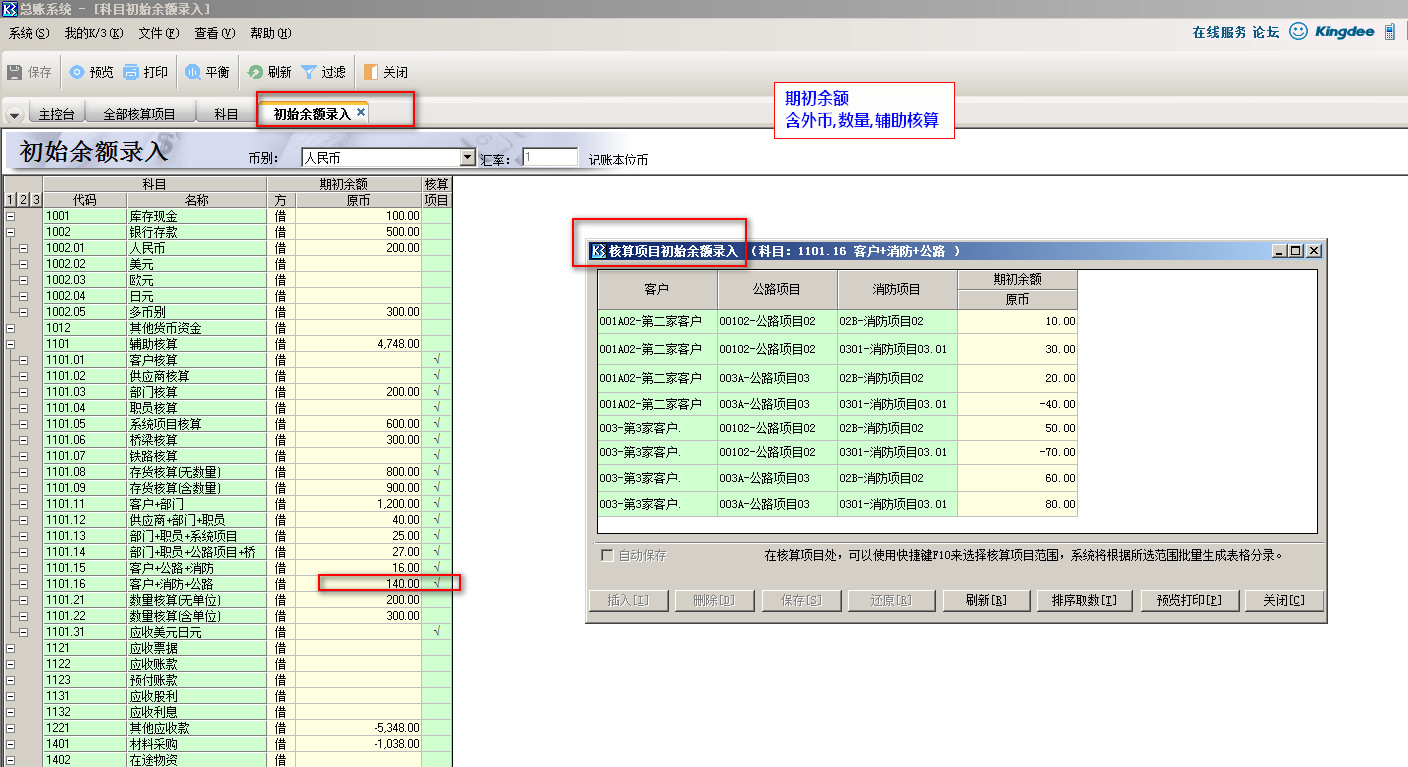Open the 在线服务 link
The height and width of the screenshot is (767, 1408).
[1219, 32]
